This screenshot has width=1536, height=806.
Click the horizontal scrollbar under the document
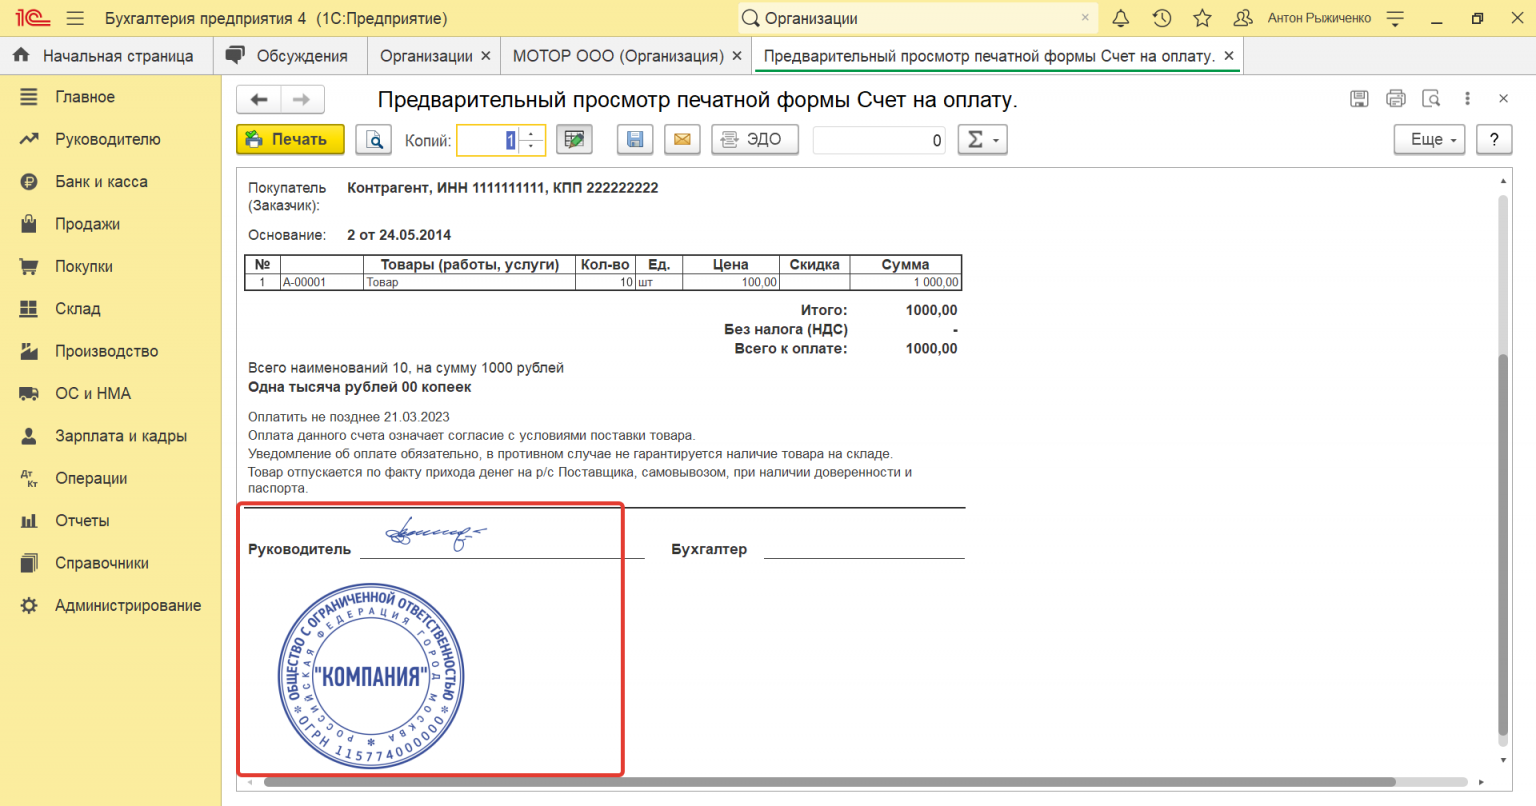[x=830, y=782]
